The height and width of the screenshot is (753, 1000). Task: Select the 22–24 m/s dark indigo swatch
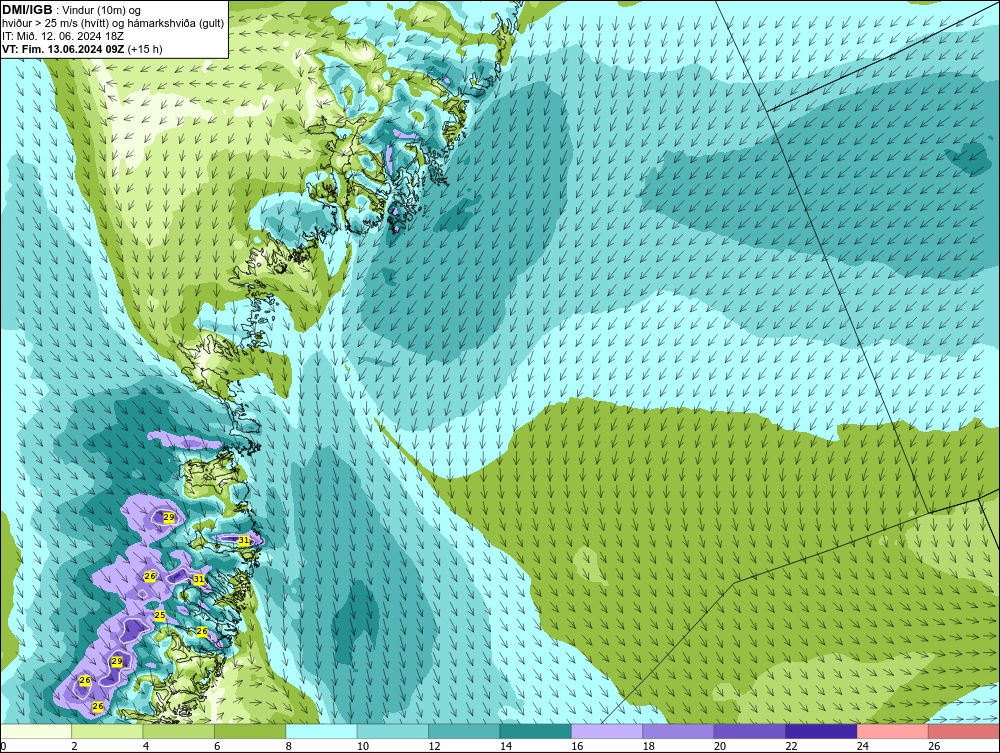[821, 731]
